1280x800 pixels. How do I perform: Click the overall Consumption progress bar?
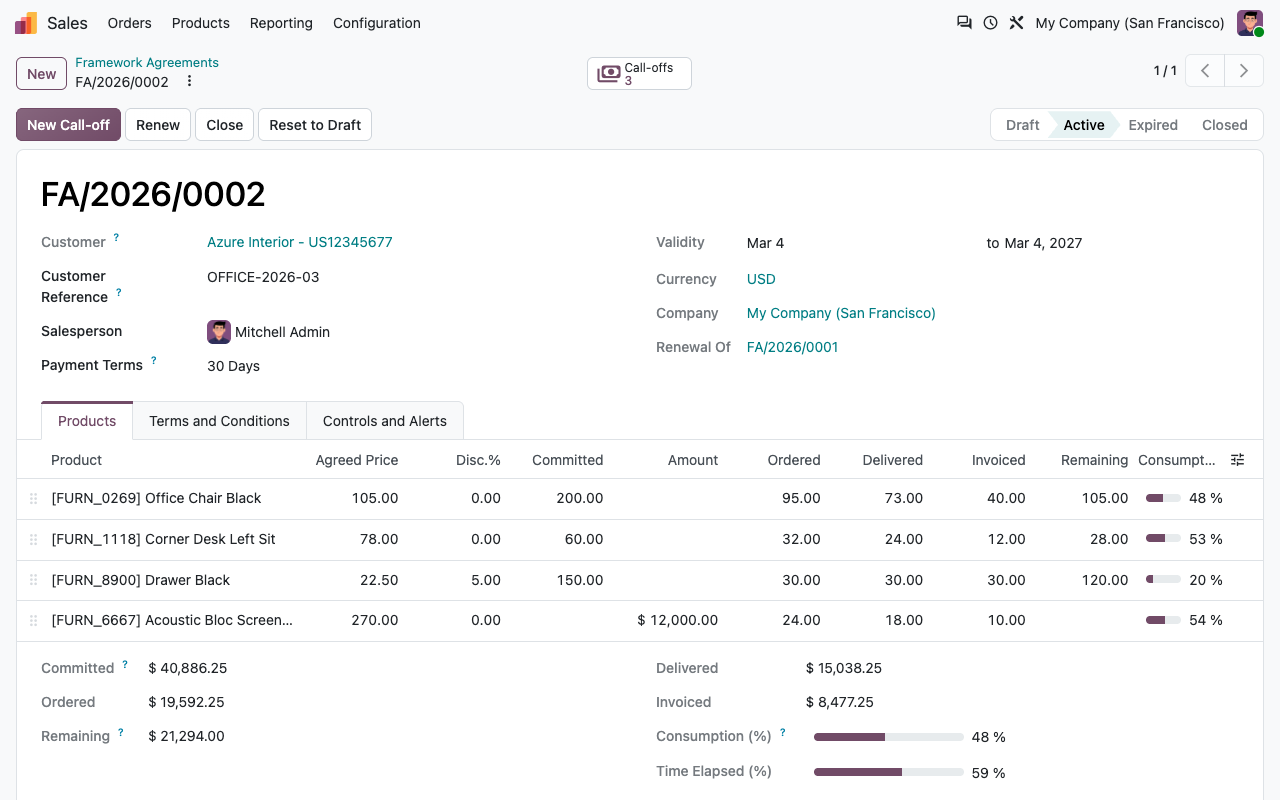click(x=889, y=737)
